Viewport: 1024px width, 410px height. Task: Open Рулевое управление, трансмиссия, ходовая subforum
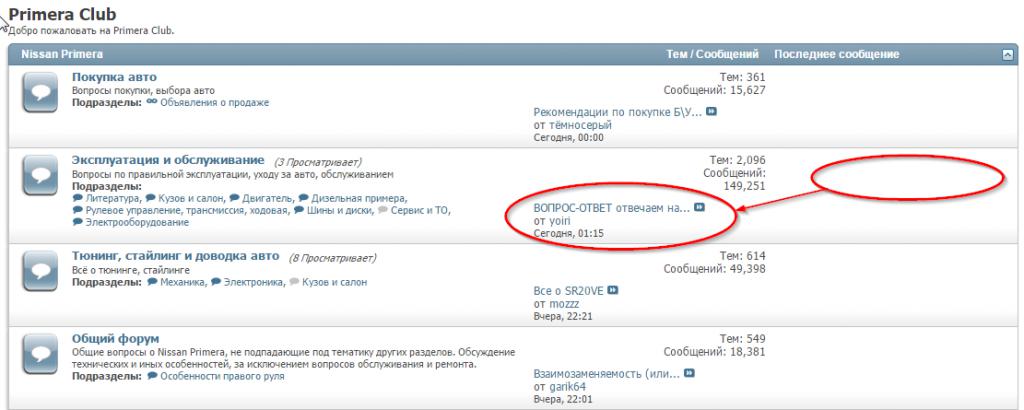[187, 210]
